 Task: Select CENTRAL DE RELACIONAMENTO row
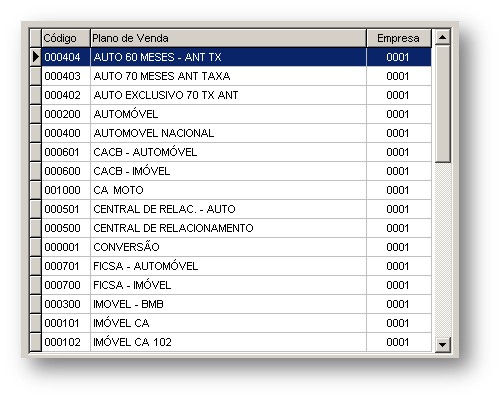[236, 228]
